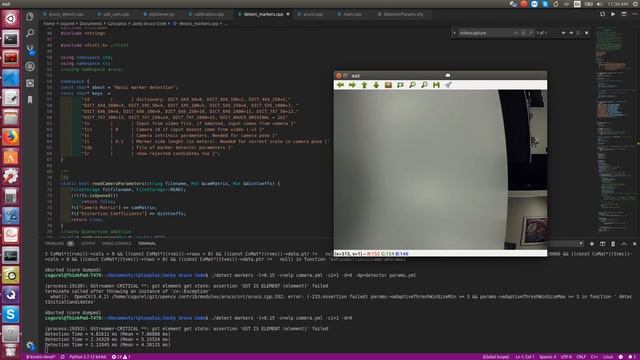Kill the terminal with the trash icon

613,244
